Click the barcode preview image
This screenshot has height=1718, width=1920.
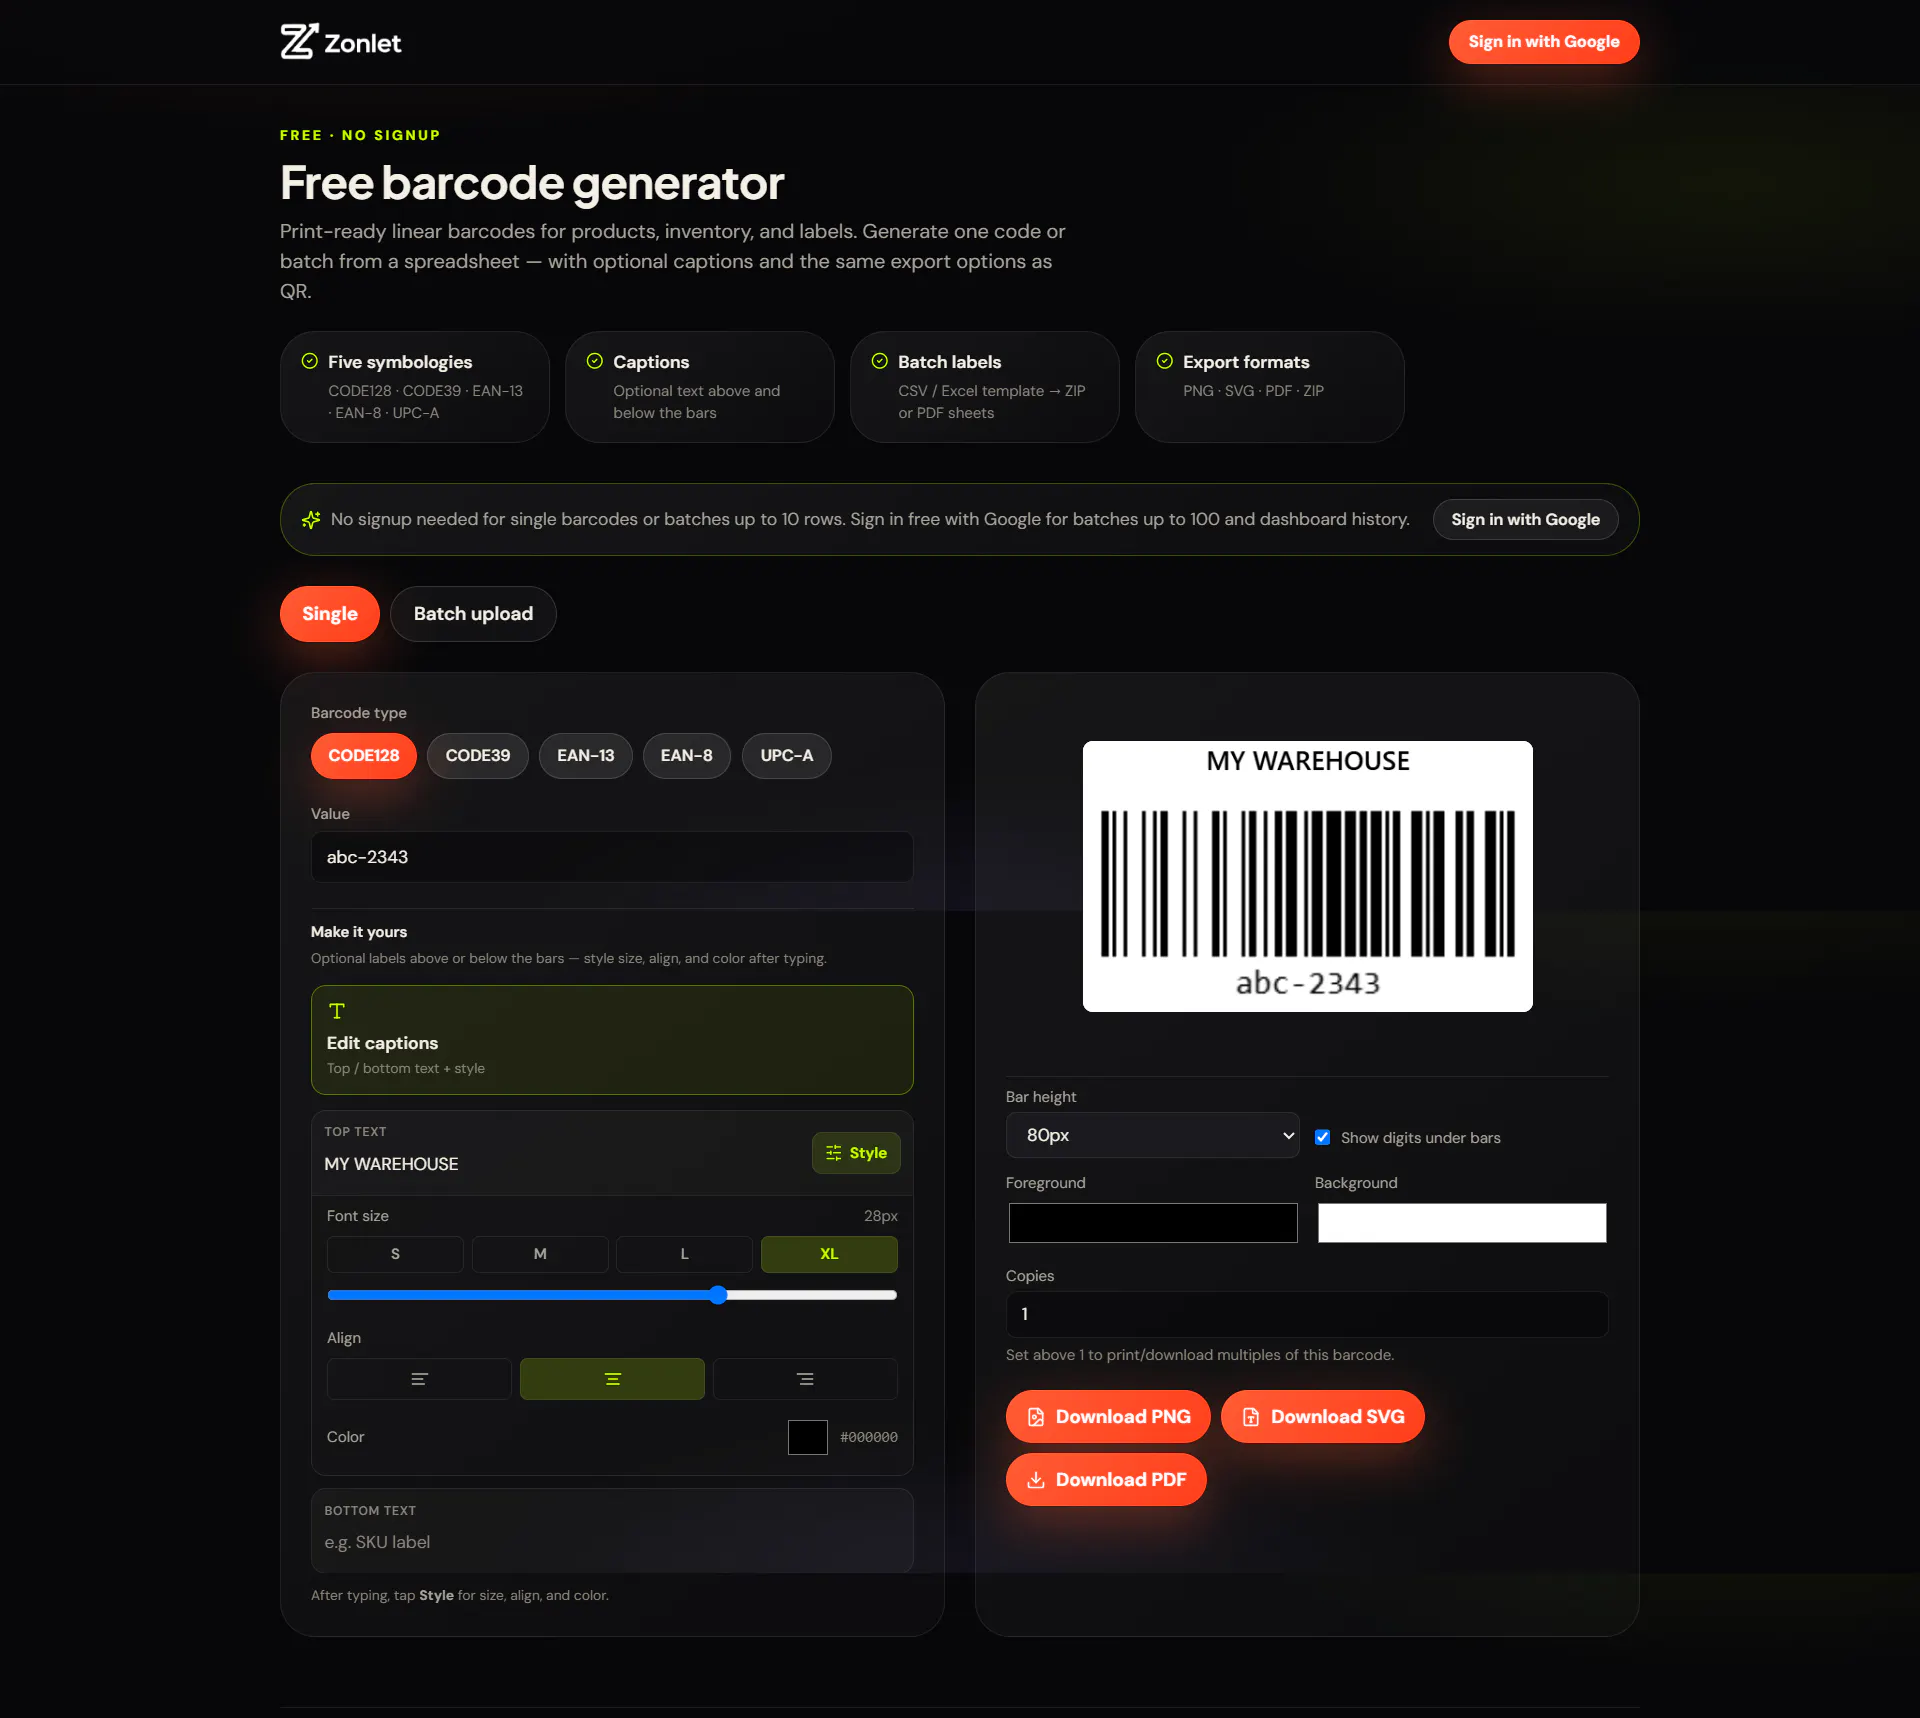1308,876
